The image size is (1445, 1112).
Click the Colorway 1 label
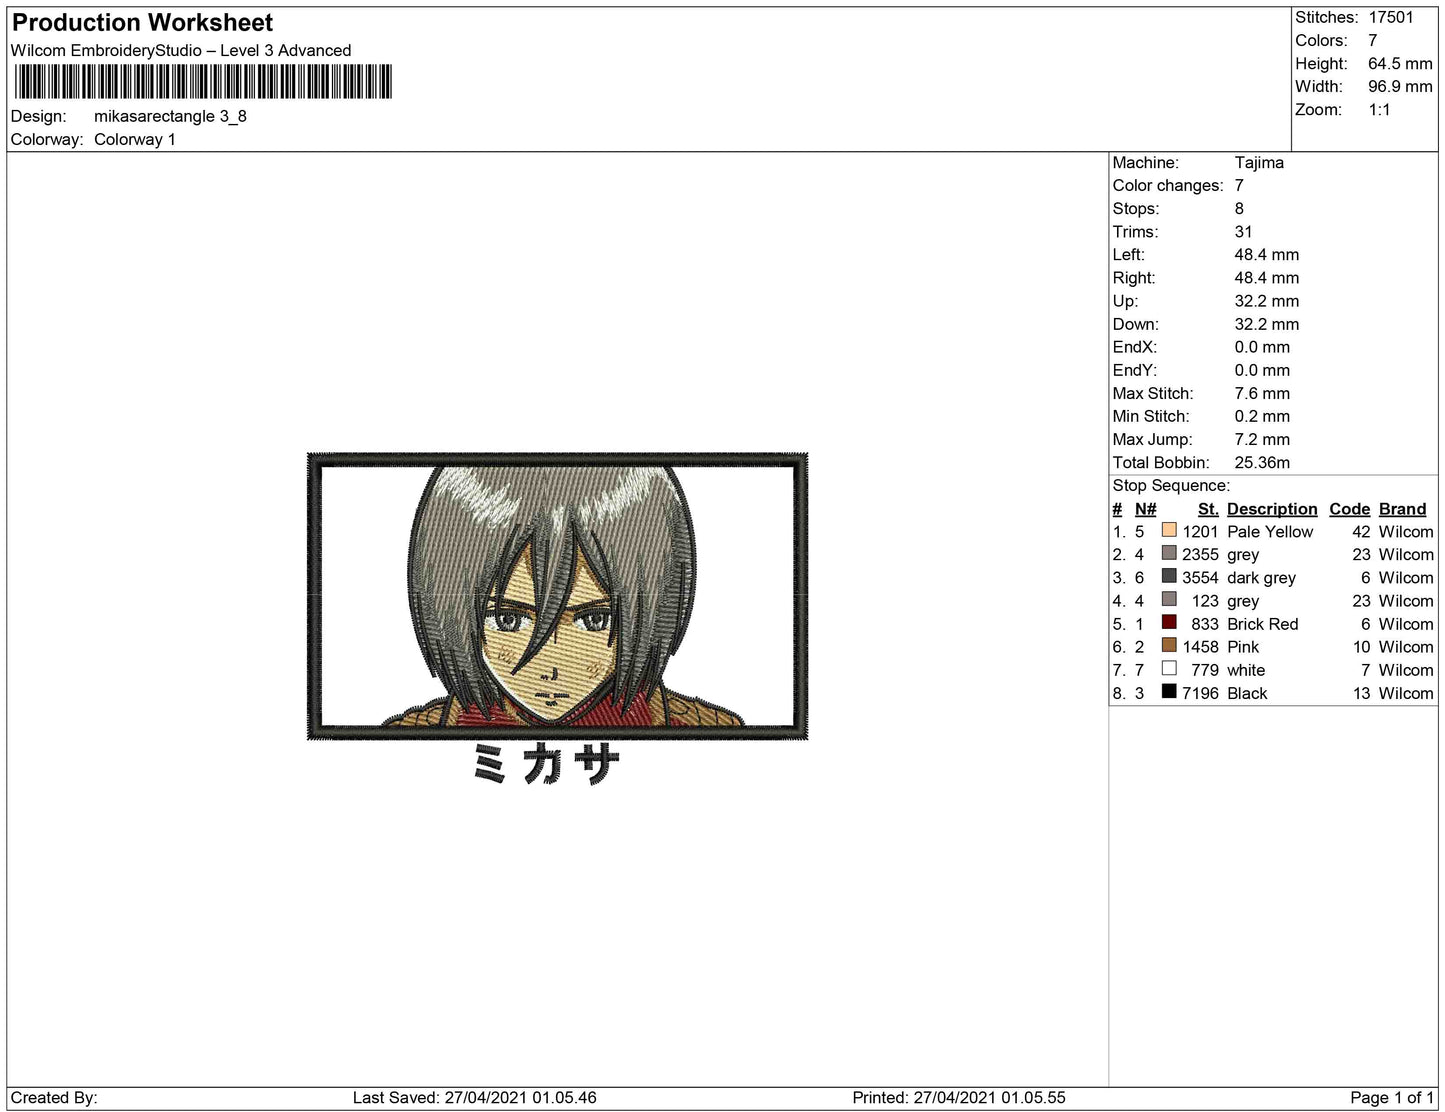point(135,139)
